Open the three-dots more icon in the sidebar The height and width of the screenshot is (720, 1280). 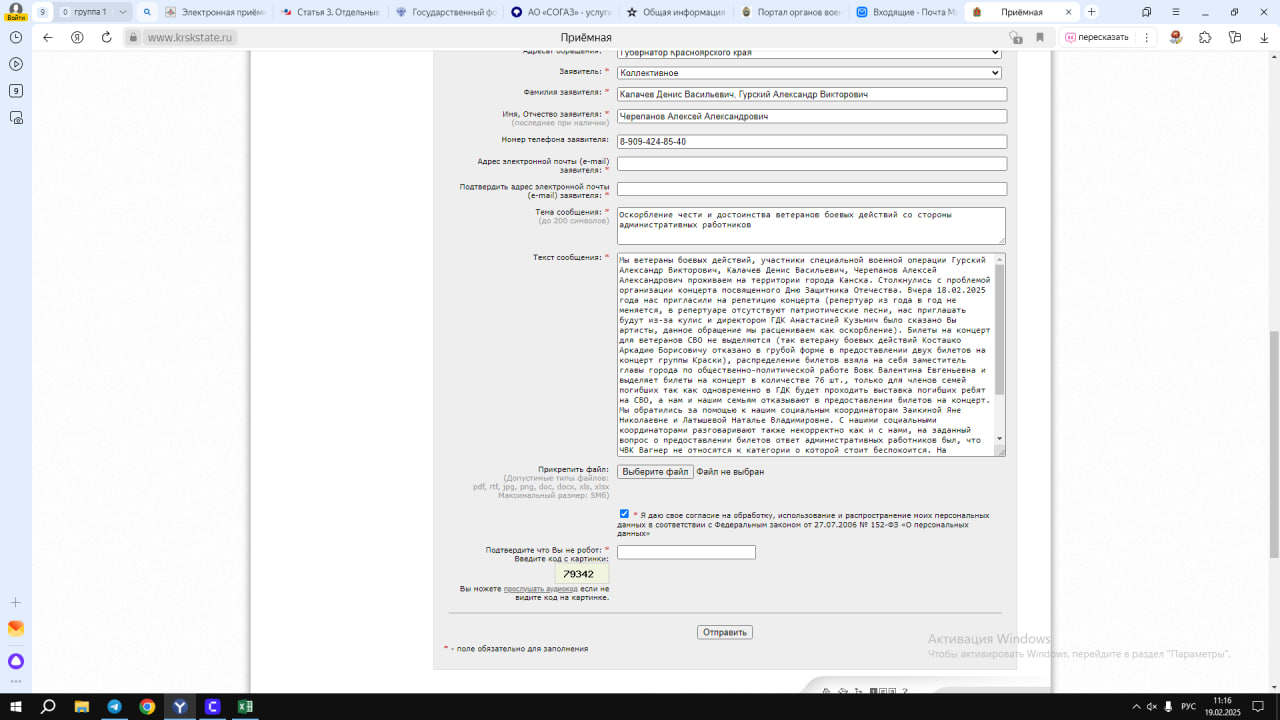pos(16,682)
